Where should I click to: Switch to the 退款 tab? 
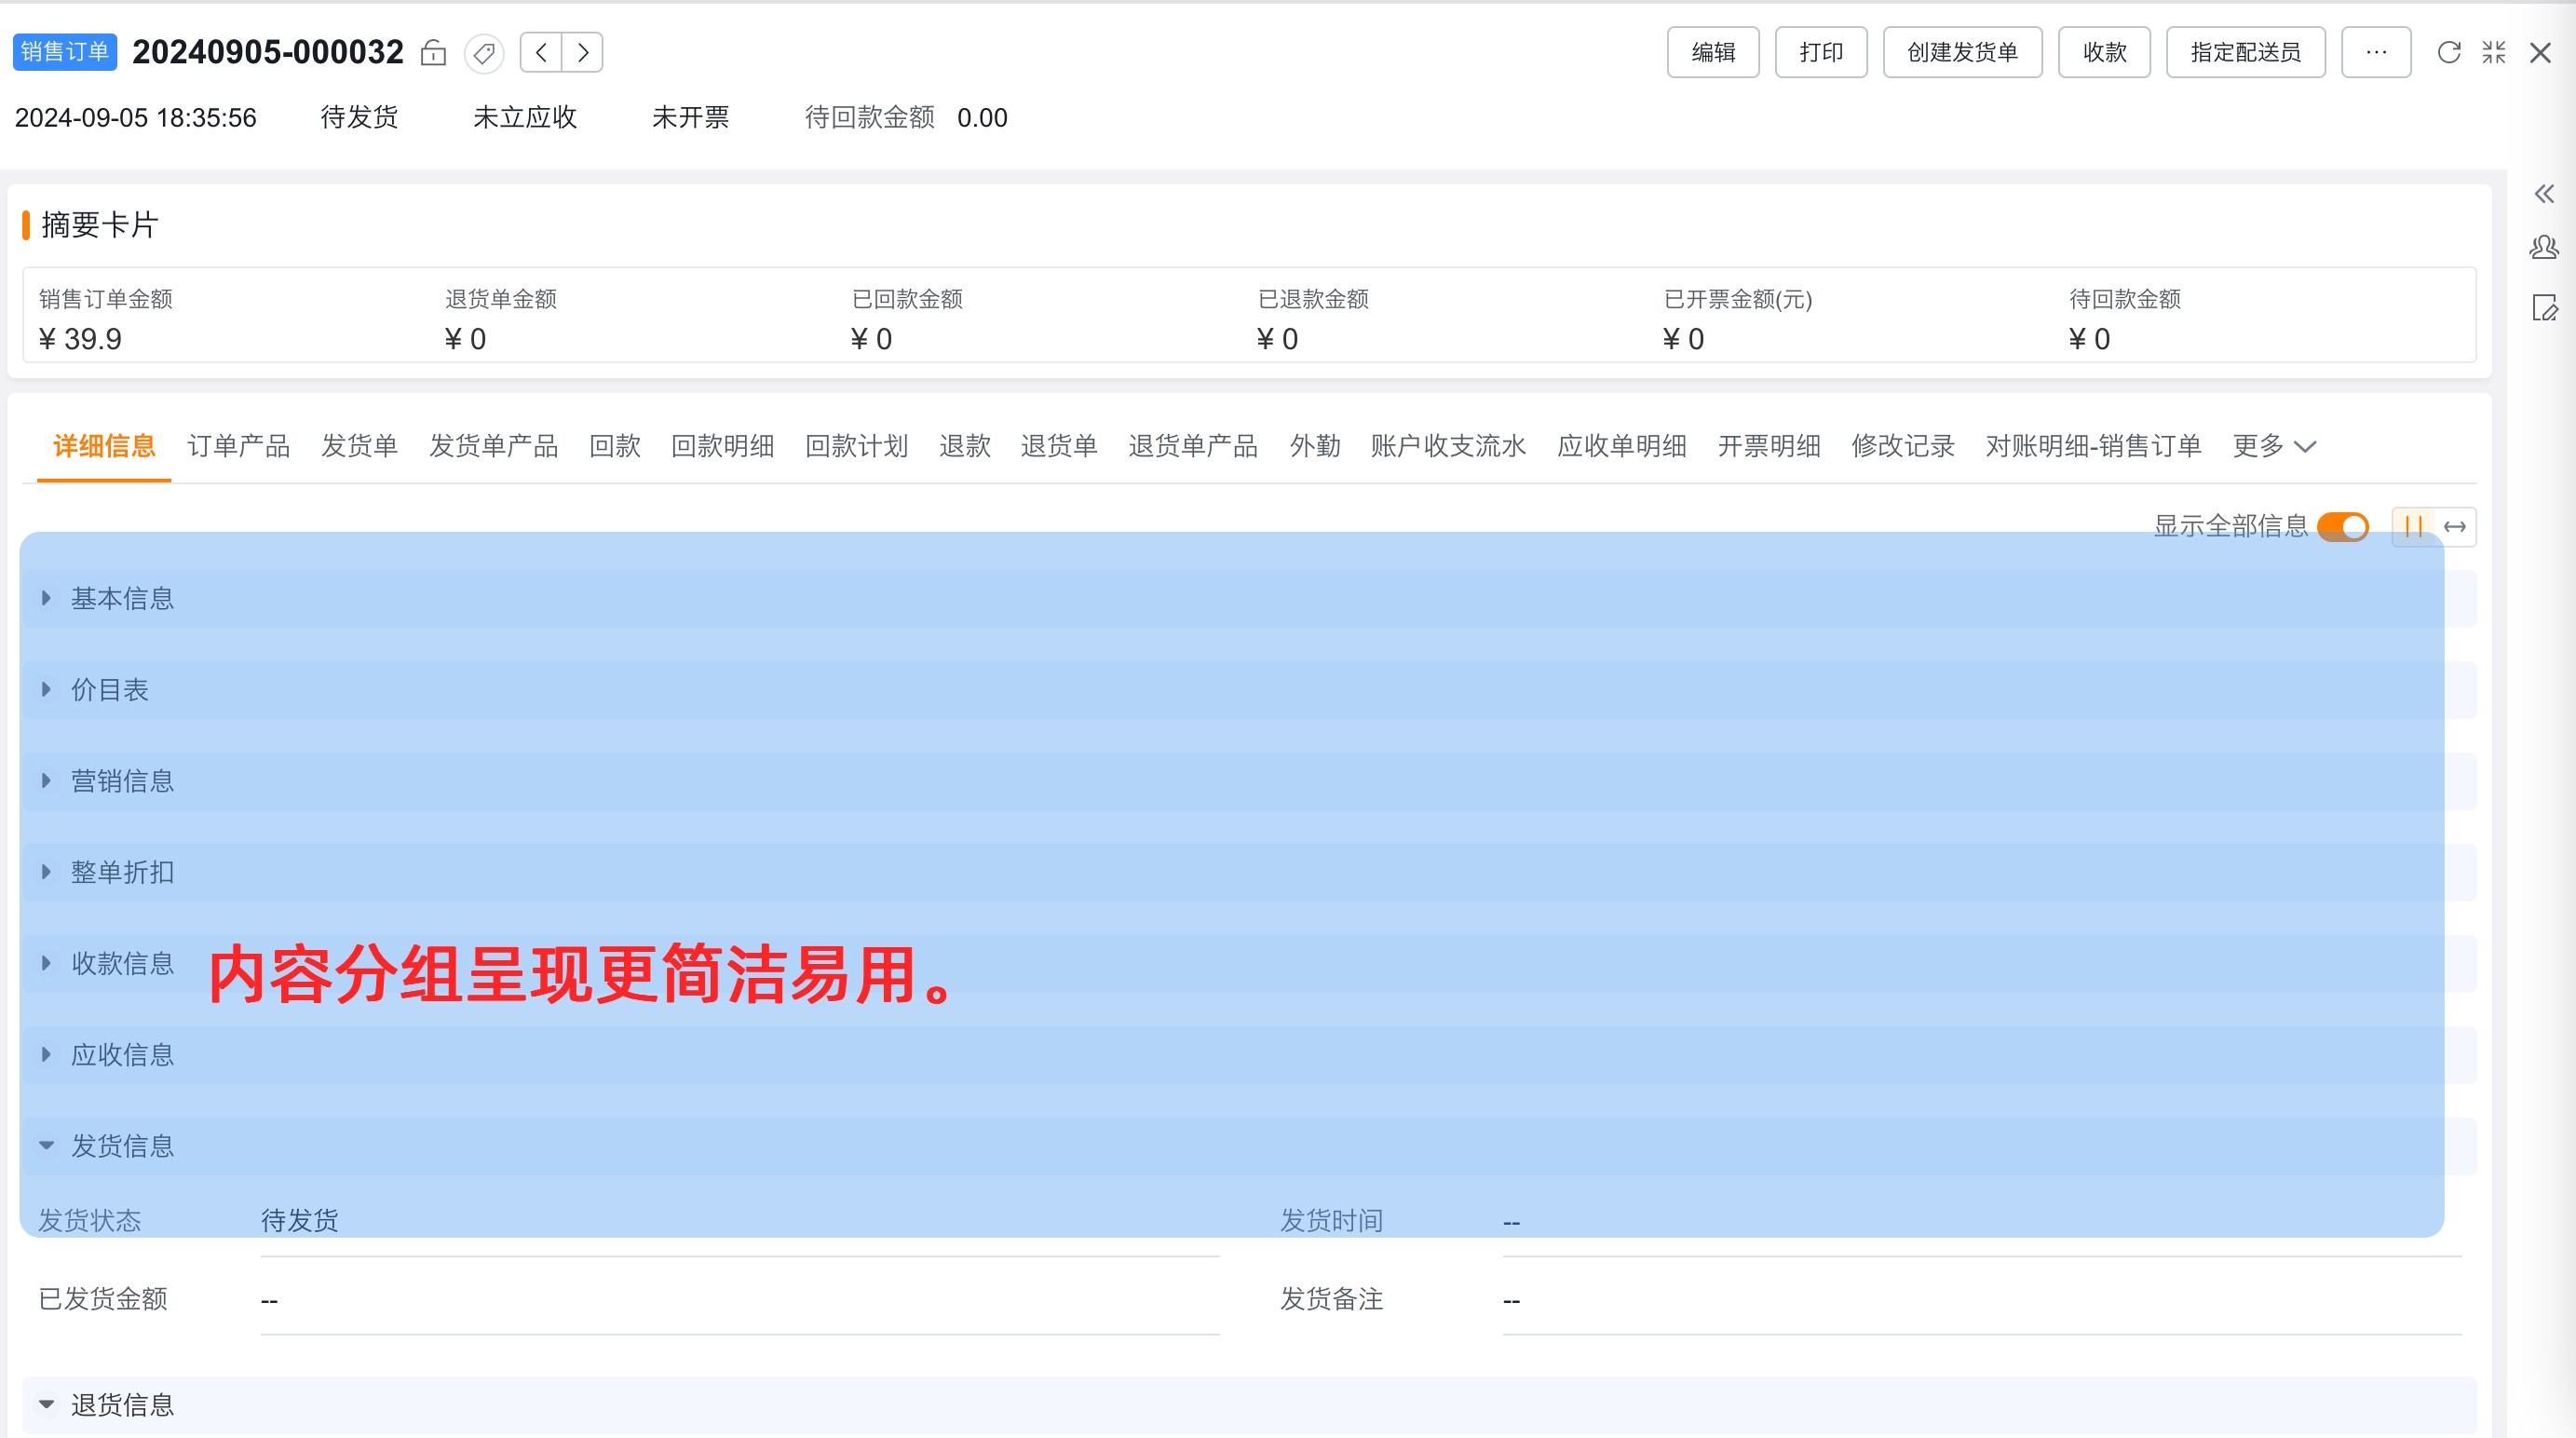(964, 446)
